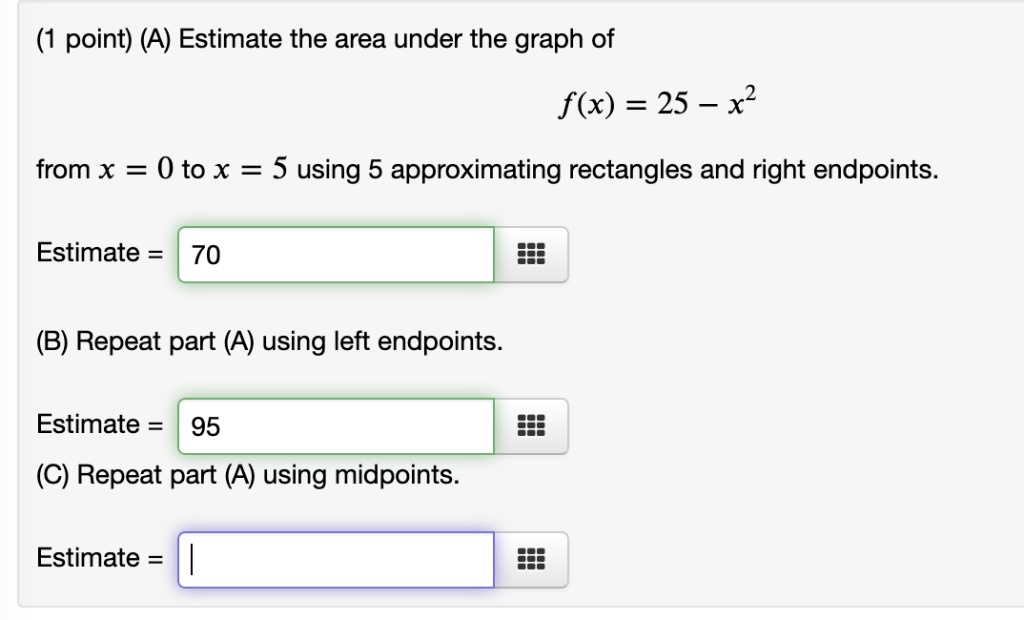This screenshot has height=620, width=1024.
Task: Click the estimate field for left endpoints
Action: click(x=335, y=425)
